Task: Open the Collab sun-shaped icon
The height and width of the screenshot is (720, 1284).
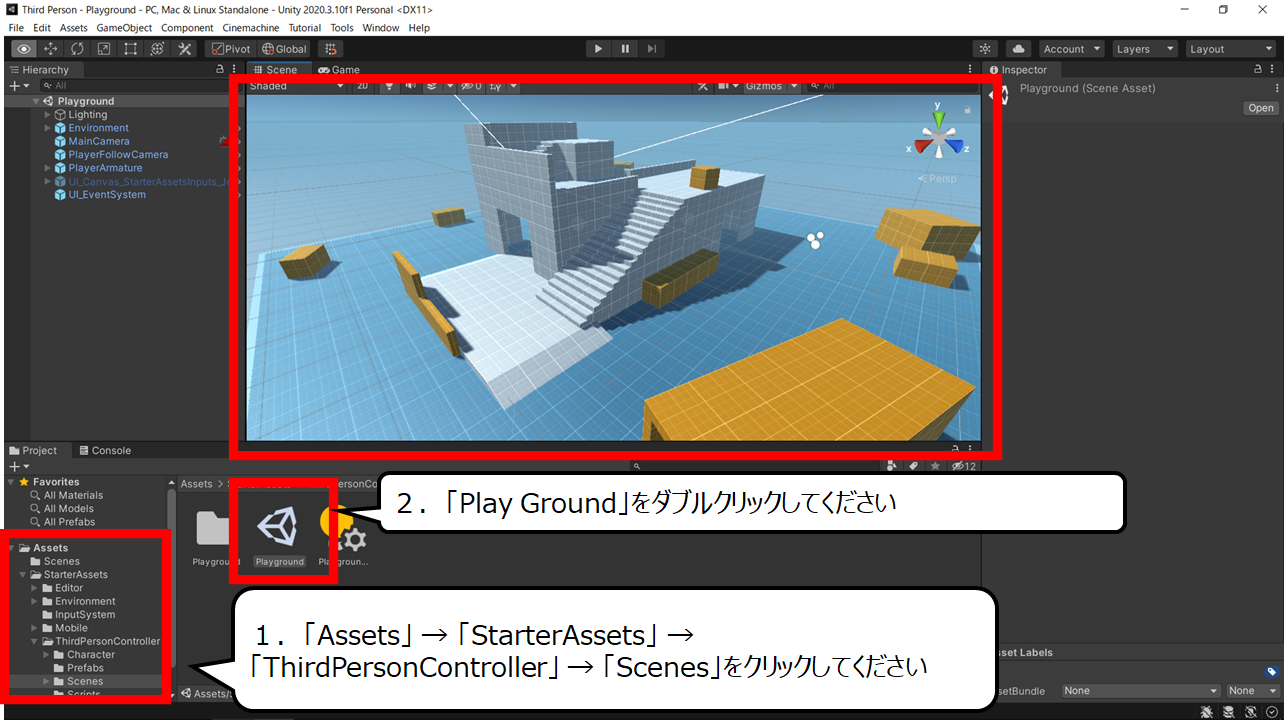Action: (986, 48)
